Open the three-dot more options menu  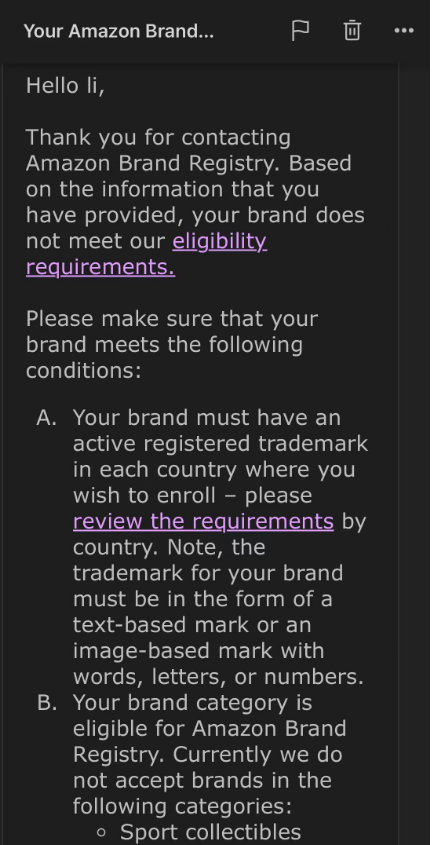tap(404, 31)
